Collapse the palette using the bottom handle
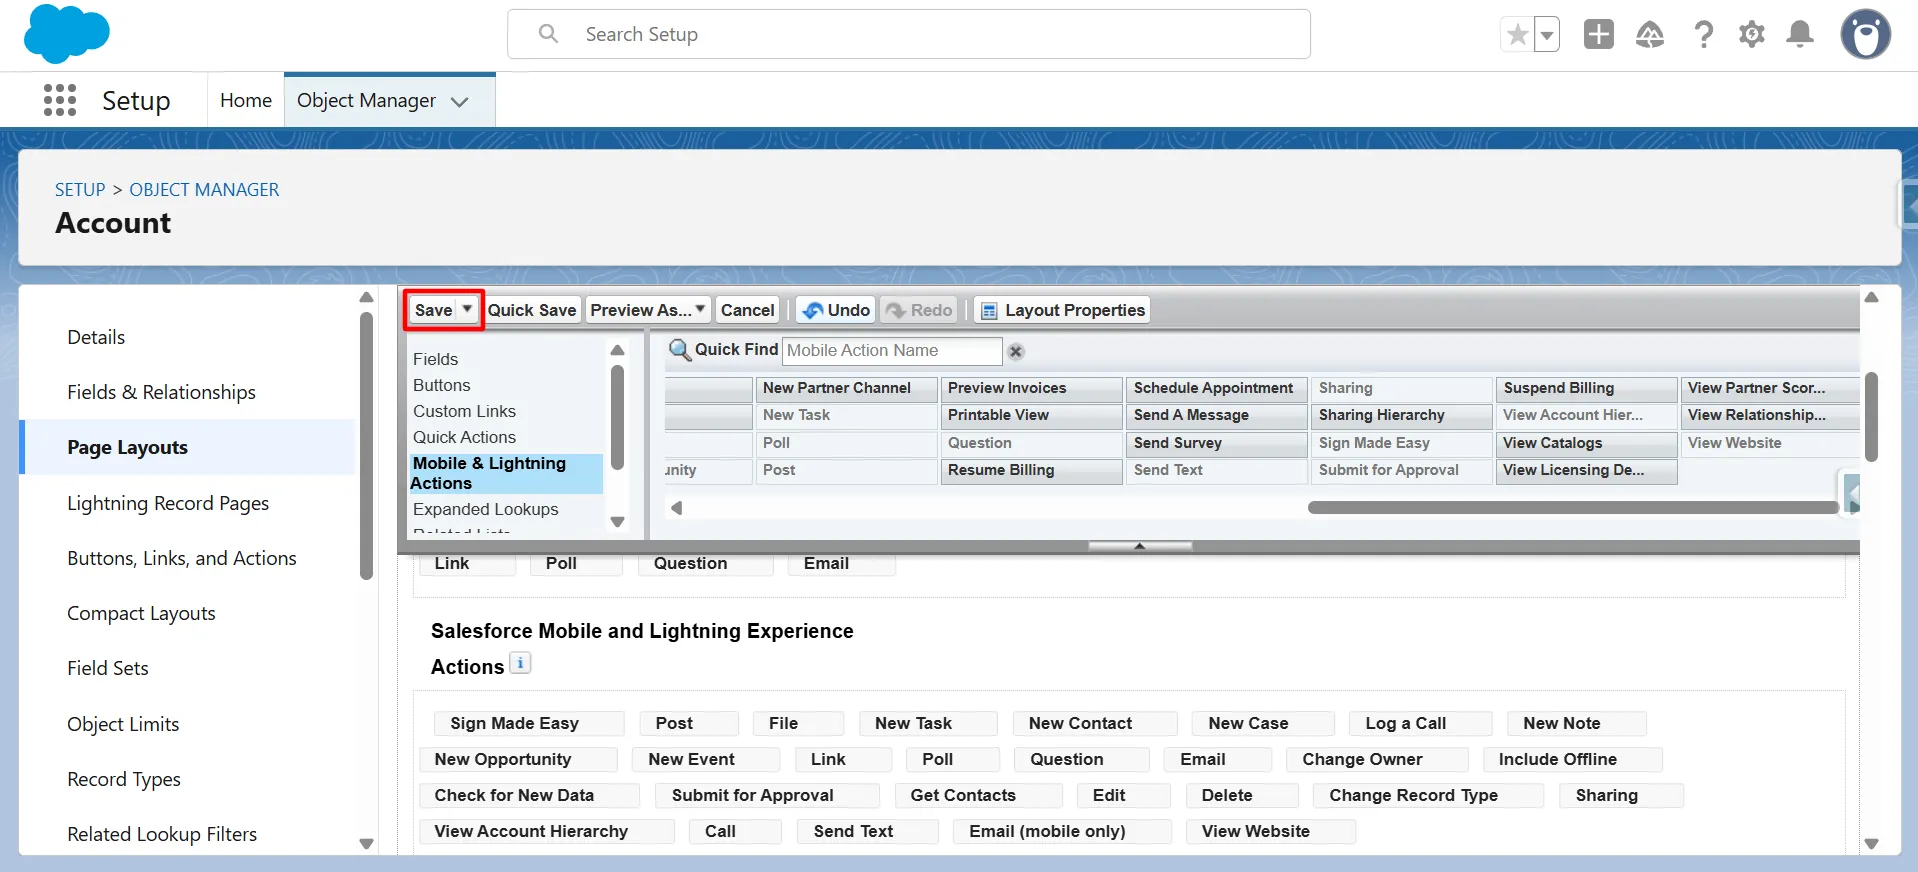1918x872 pixels. point(1140,546)
